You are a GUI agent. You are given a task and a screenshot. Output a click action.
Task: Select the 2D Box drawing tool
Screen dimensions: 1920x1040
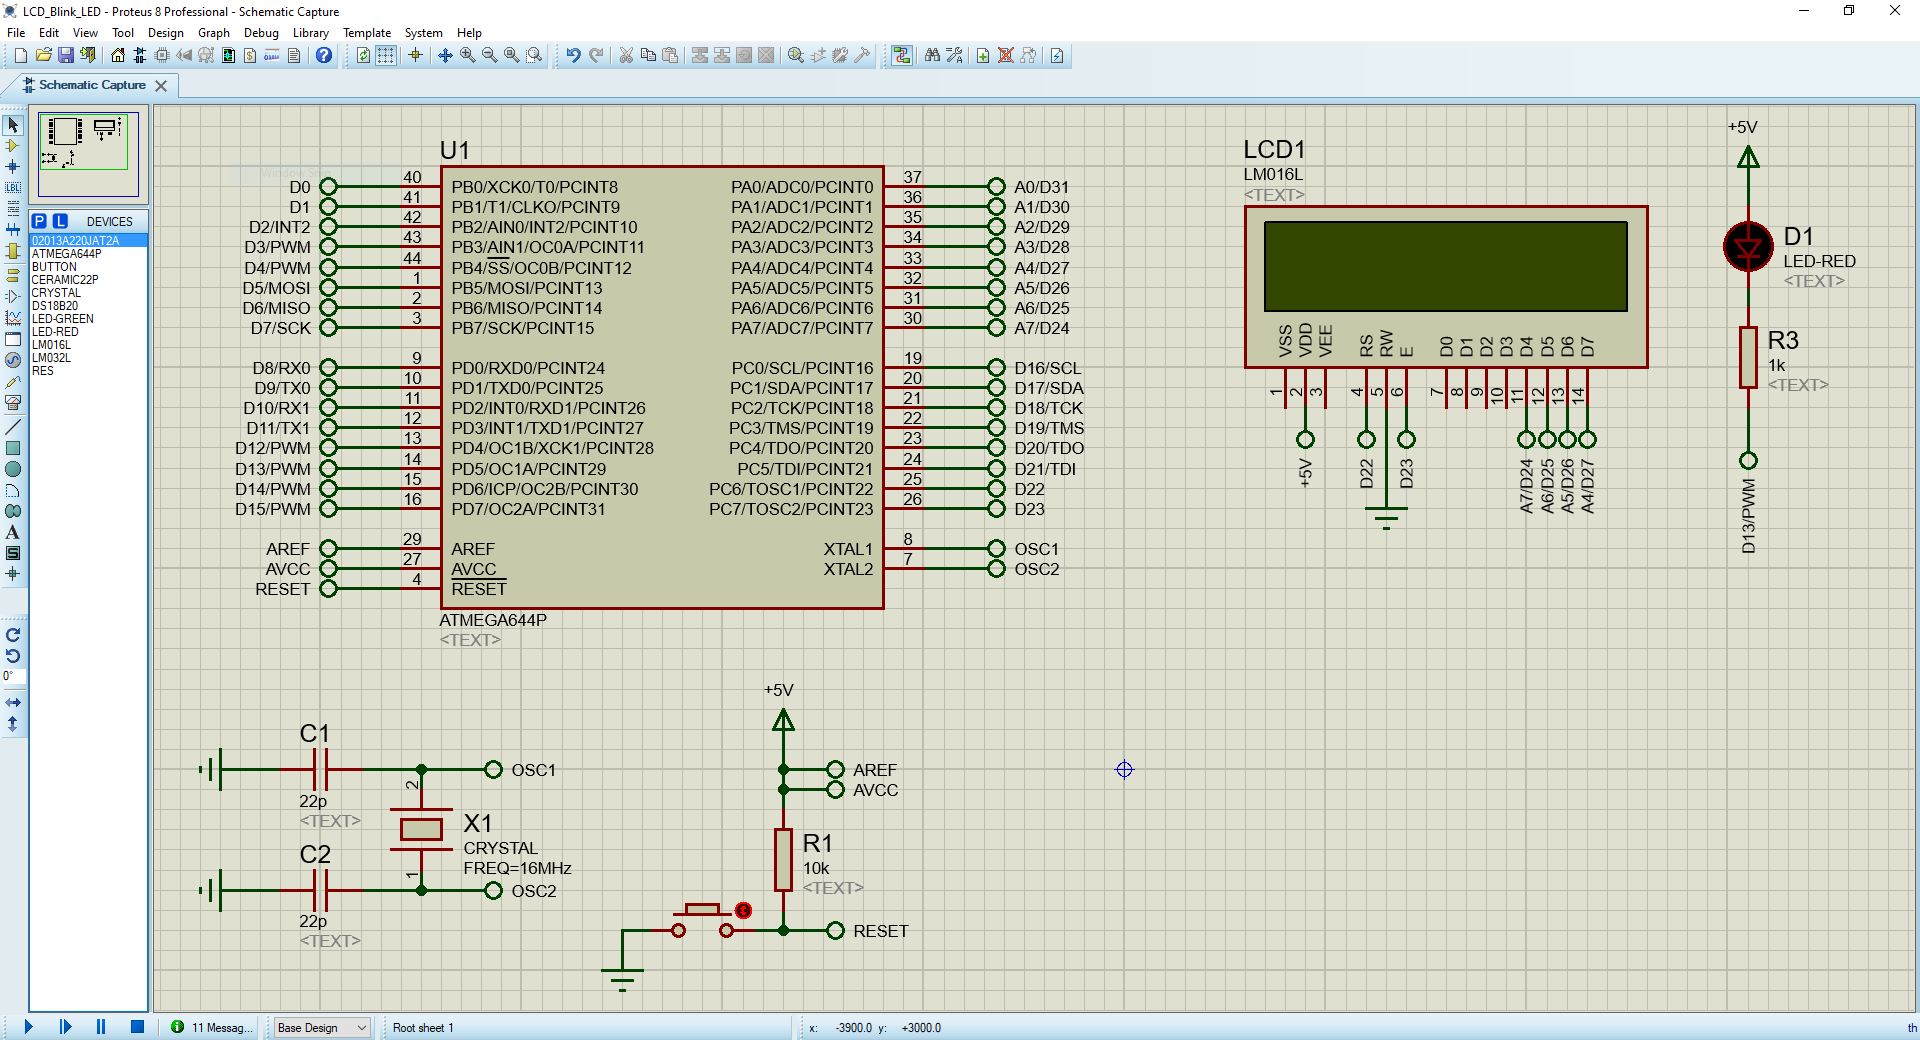click(13, 448)
